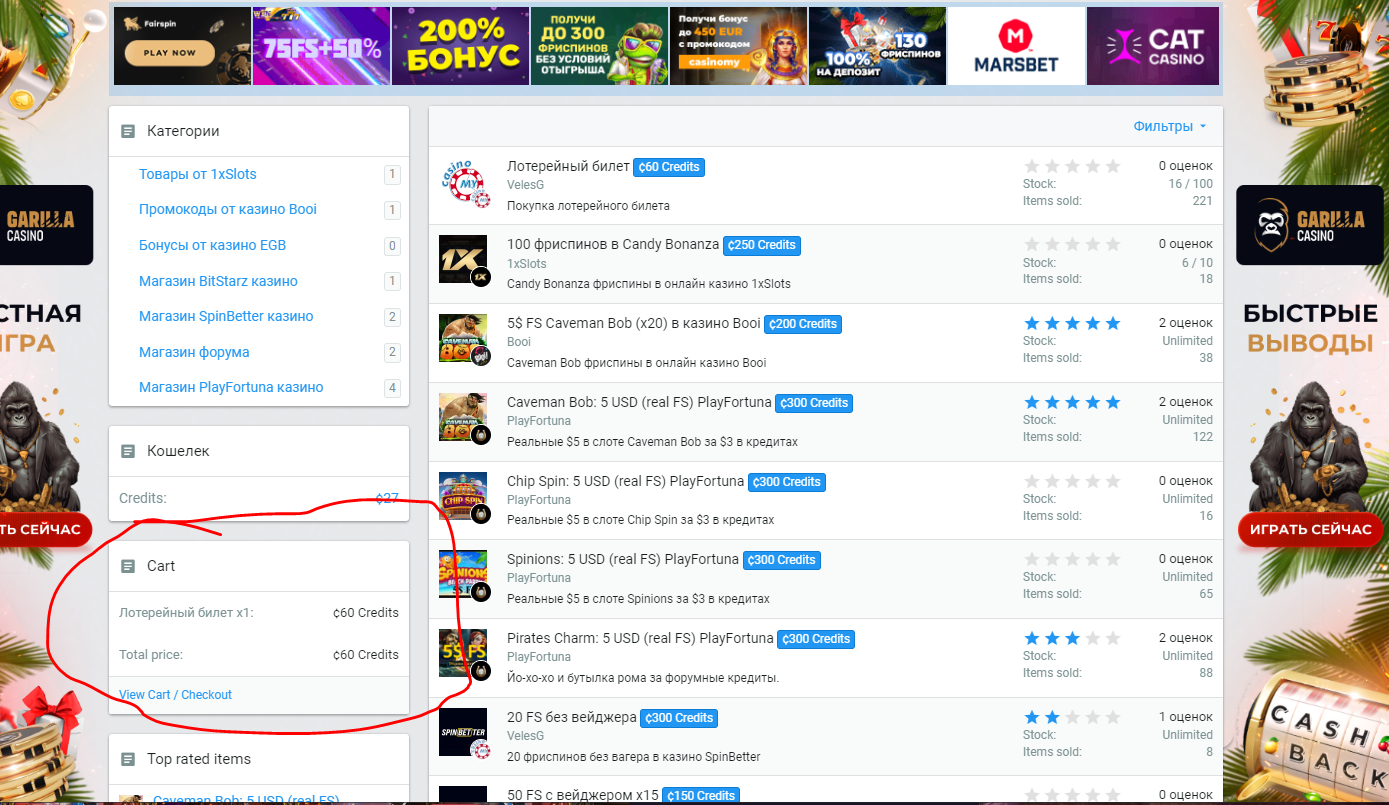The width and height of the screenshot is (1389, 805).
Task: Click the Chip Spin product icon
Action: tap(463, 497)
